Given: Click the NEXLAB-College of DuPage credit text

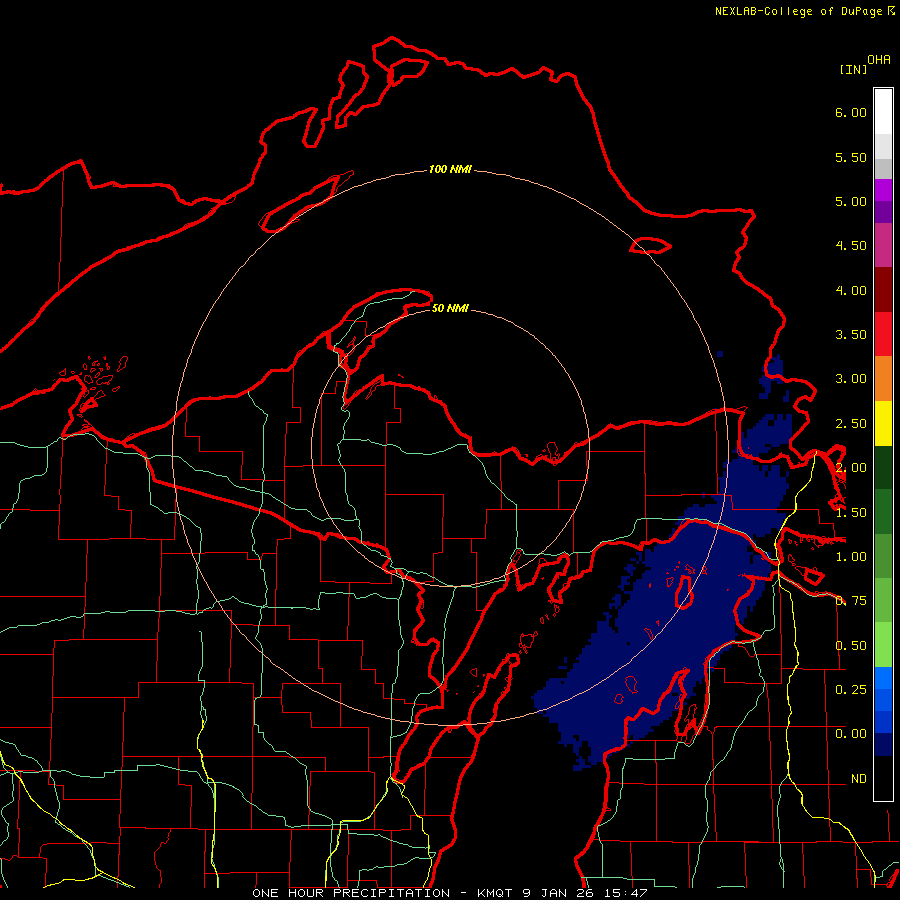Looking at the screenshot, I should coord(804,11).
